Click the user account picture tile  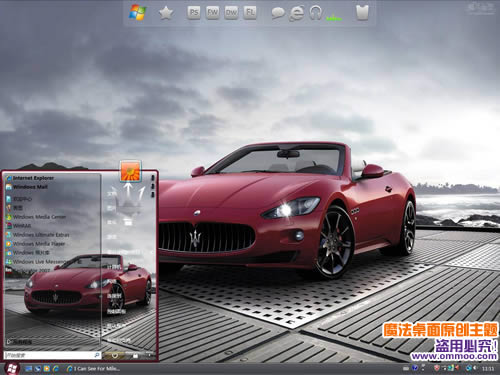coord(131,171)
